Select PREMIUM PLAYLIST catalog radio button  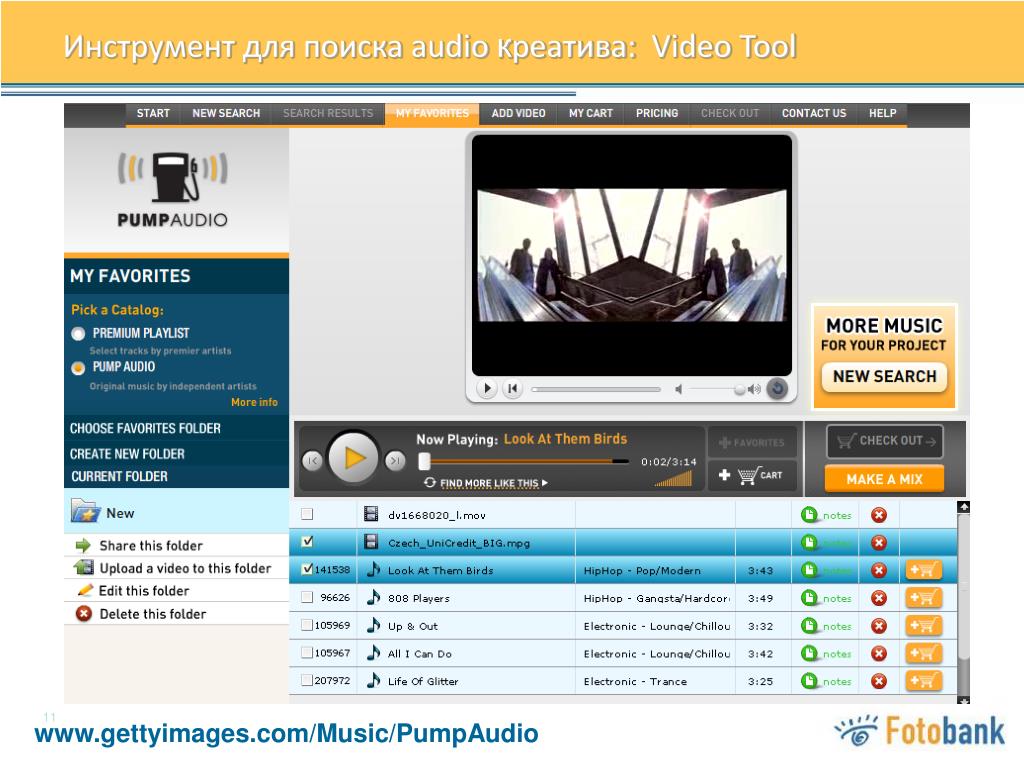78,334
